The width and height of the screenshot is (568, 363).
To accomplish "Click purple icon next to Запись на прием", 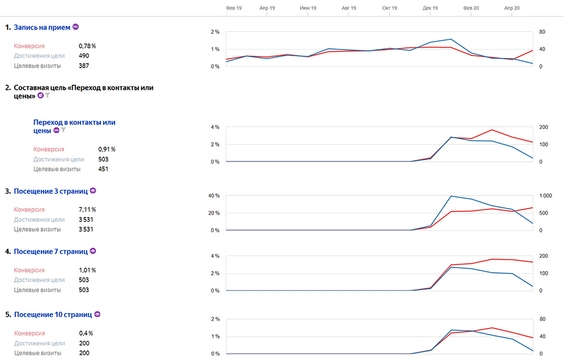I will point(75,27).
